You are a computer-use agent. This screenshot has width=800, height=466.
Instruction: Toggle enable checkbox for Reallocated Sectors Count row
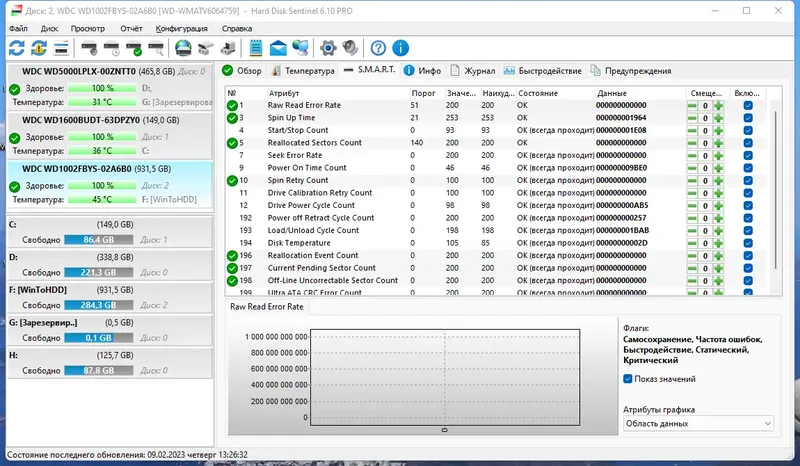click(x=748, y=143)
